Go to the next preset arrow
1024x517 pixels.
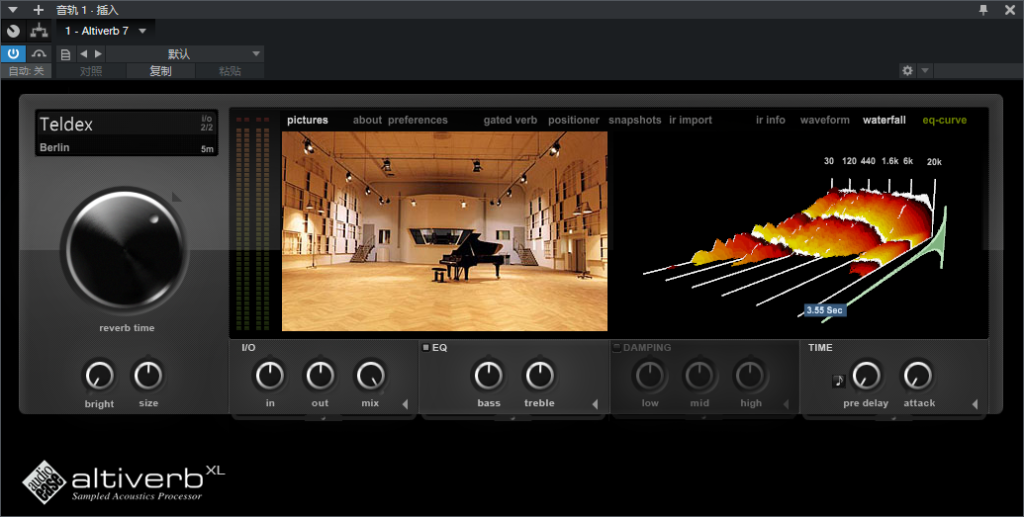pyautogui.click(x=98, y=54)
